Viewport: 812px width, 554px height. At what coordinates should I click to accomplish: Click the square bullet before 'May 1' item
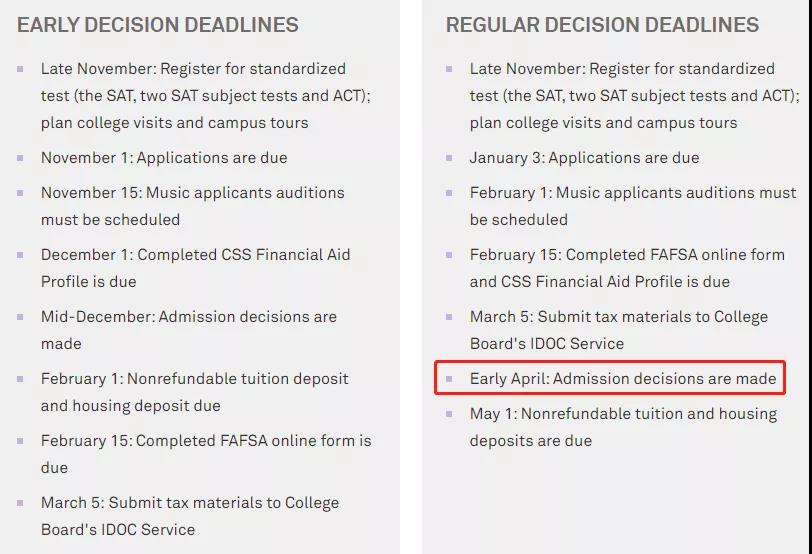(x=448, y=414)
